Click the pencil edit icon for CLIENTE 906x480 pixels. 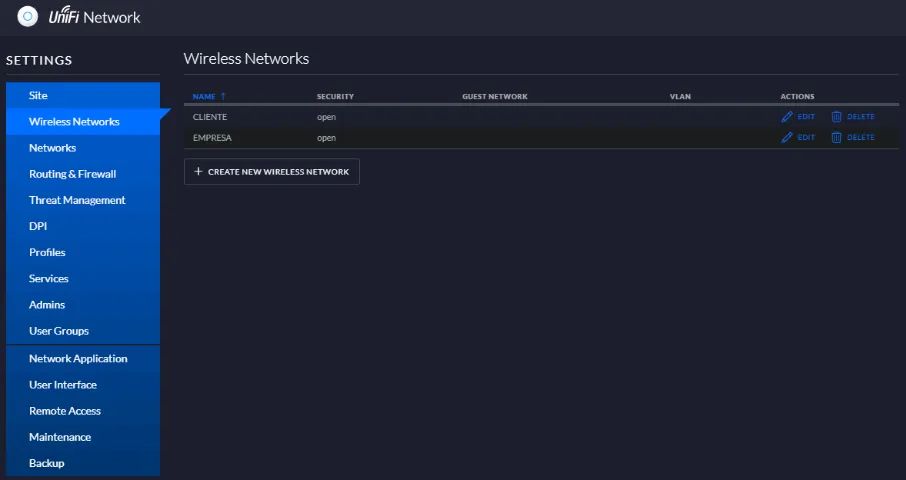click(787, 117)
